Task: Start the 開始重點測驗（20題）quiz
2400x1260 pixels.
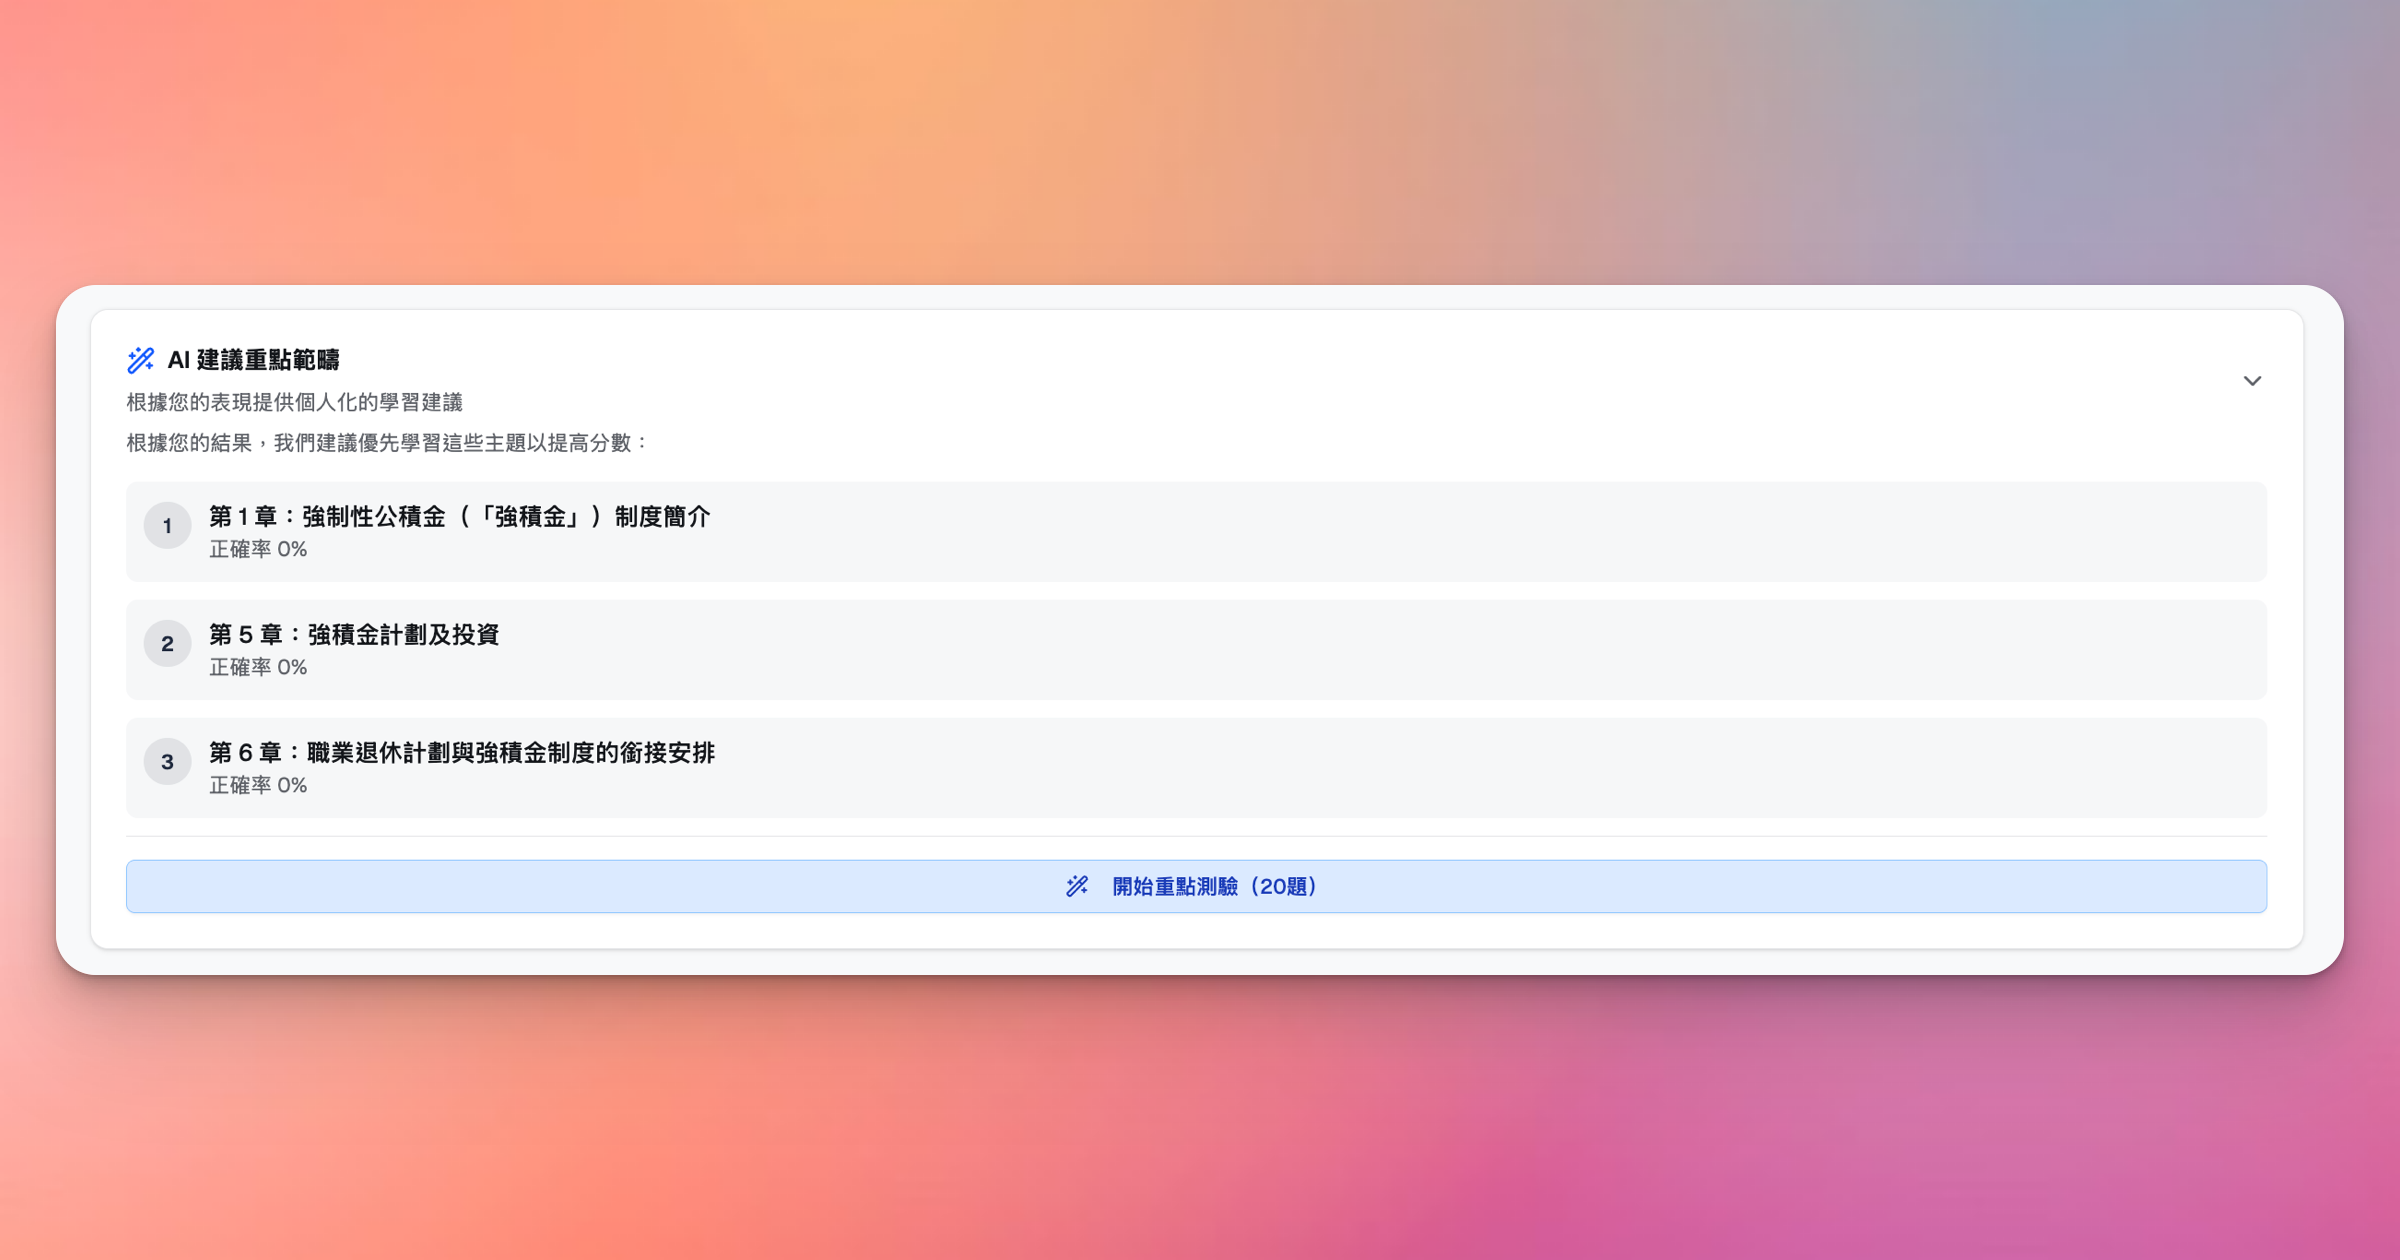Action: (1196, 886)
